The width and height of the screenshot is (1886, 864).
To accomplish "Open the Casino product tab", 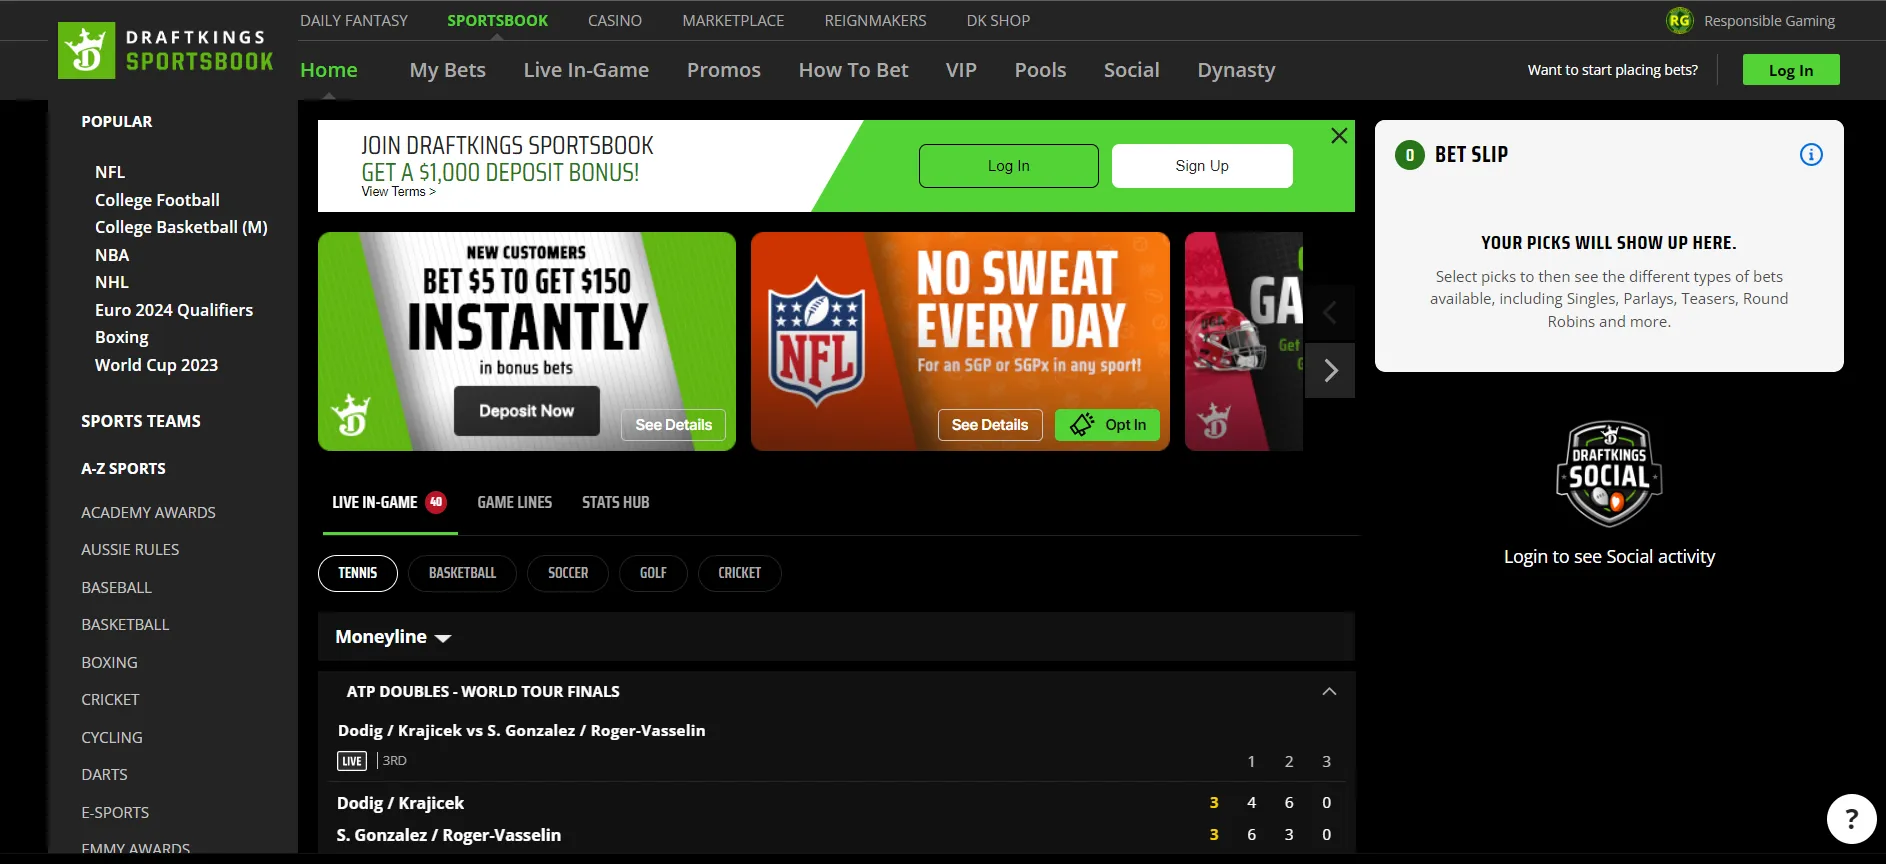I will pos(615,20).
